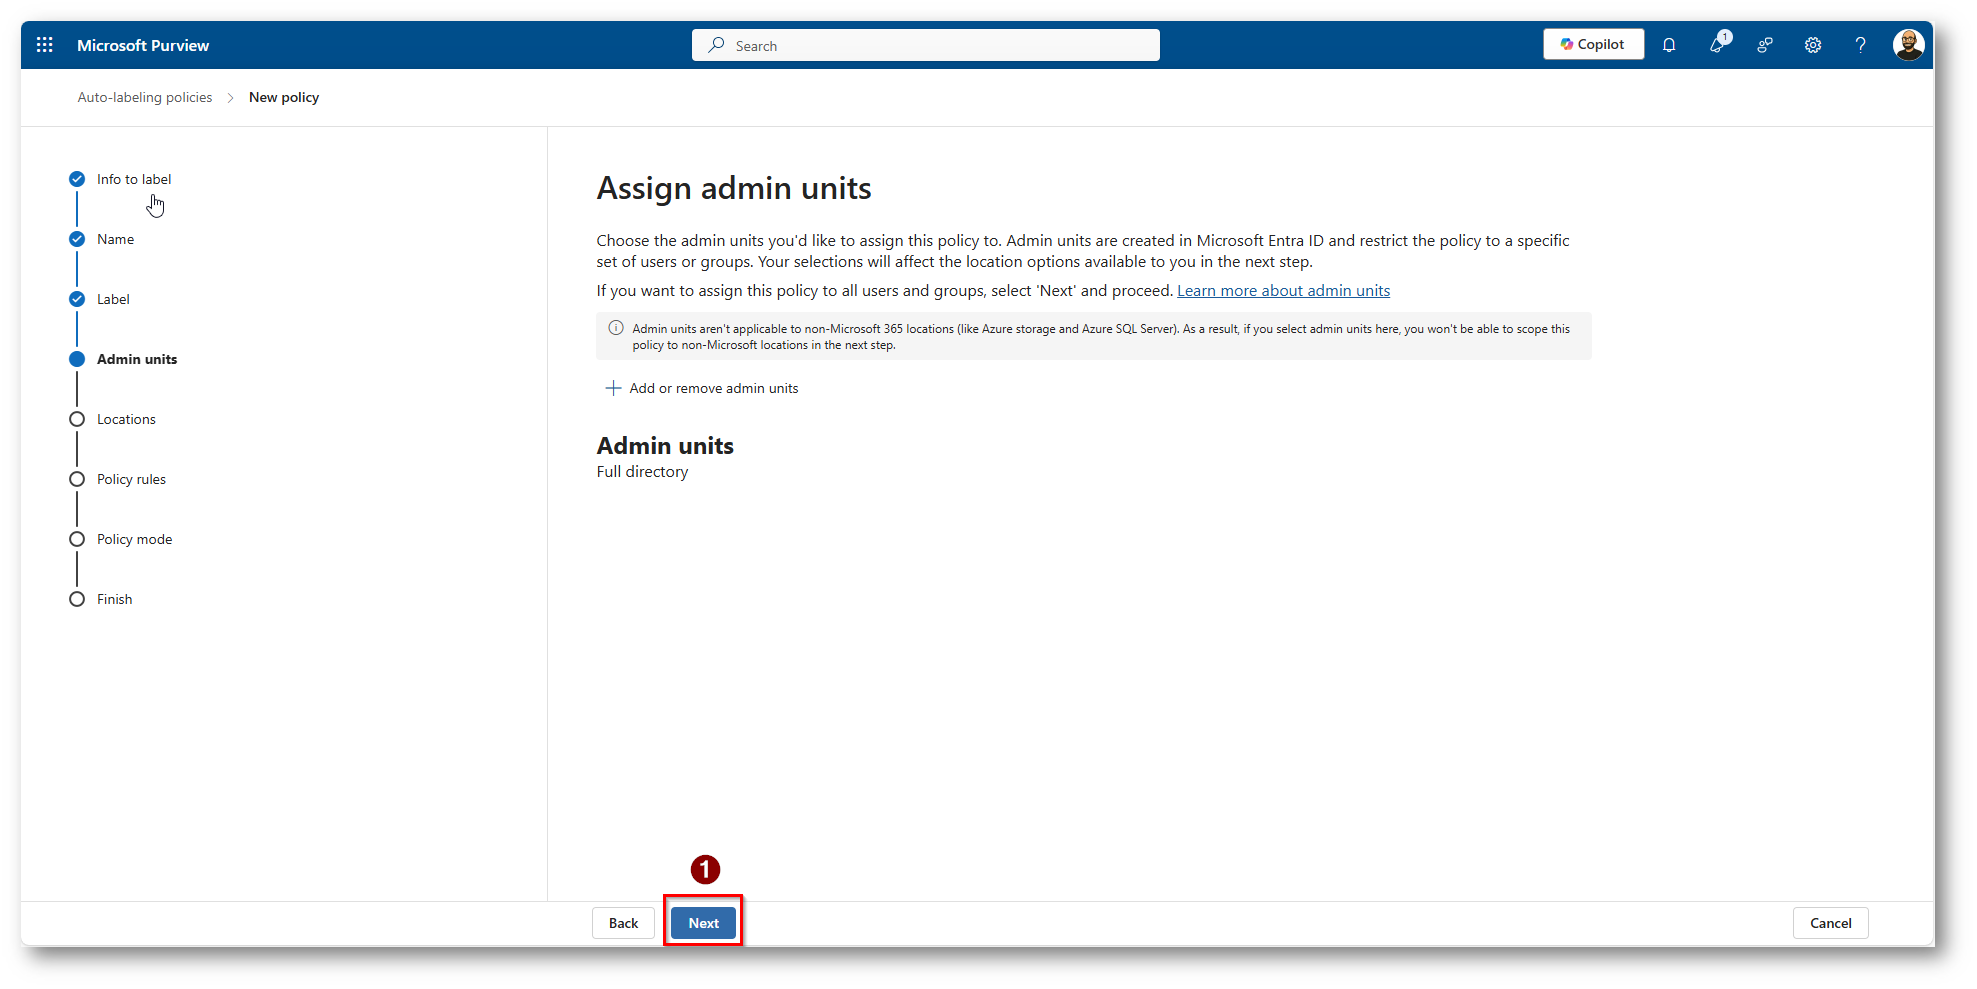
Task: Open Copilot
Action: [1593, 44]
